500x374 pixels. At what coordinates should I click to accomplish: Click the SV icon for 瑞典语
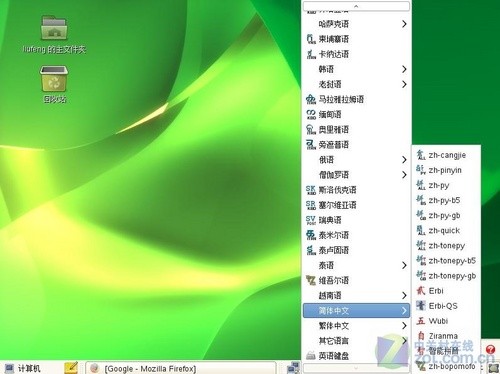point(311,220)
